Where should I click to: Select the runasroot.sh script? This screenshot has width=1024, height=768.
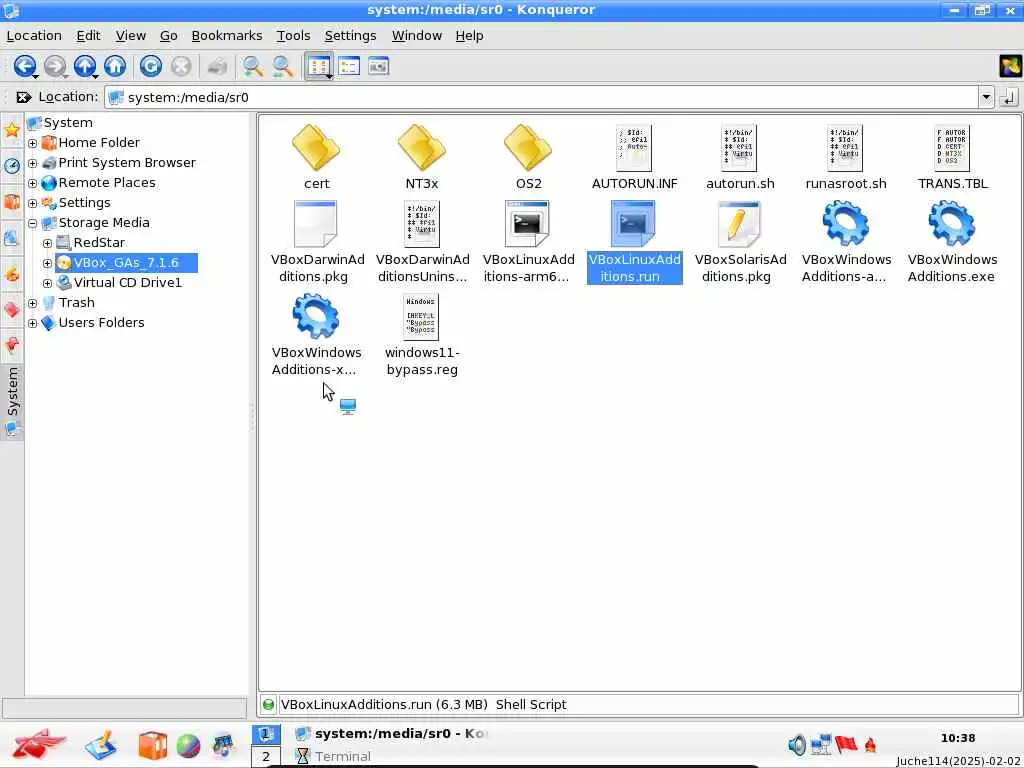tap(846, 157)
